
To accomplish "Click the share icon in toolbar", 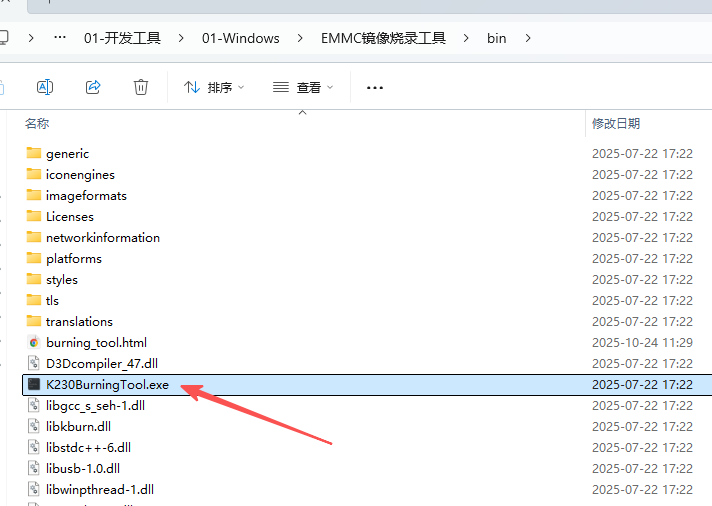I will point(93,88).
